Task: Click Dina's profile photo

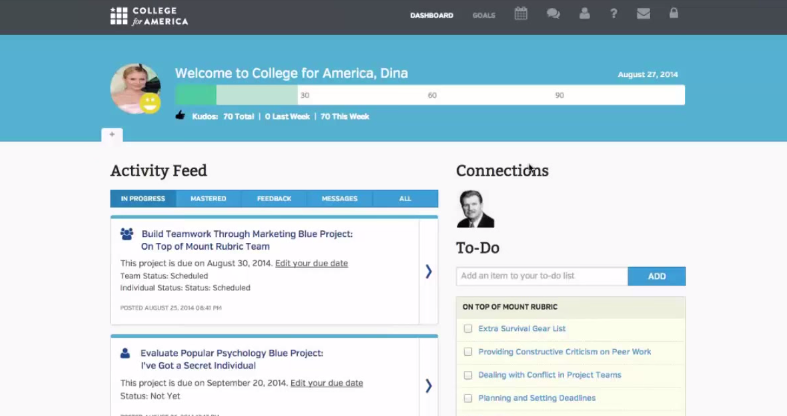Action: coord(135,88)
